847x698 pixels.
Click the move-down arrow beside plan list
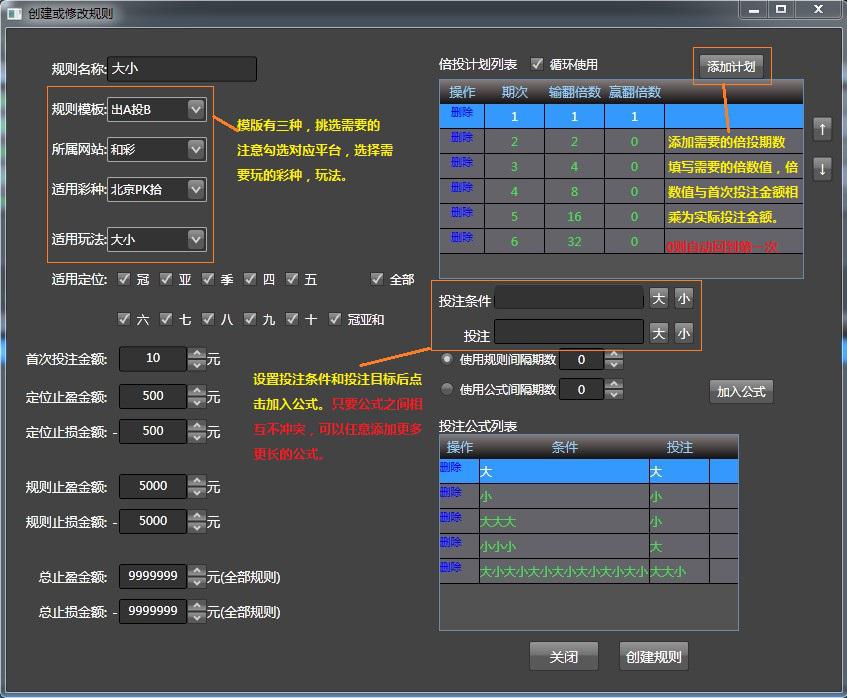[822, 168]
